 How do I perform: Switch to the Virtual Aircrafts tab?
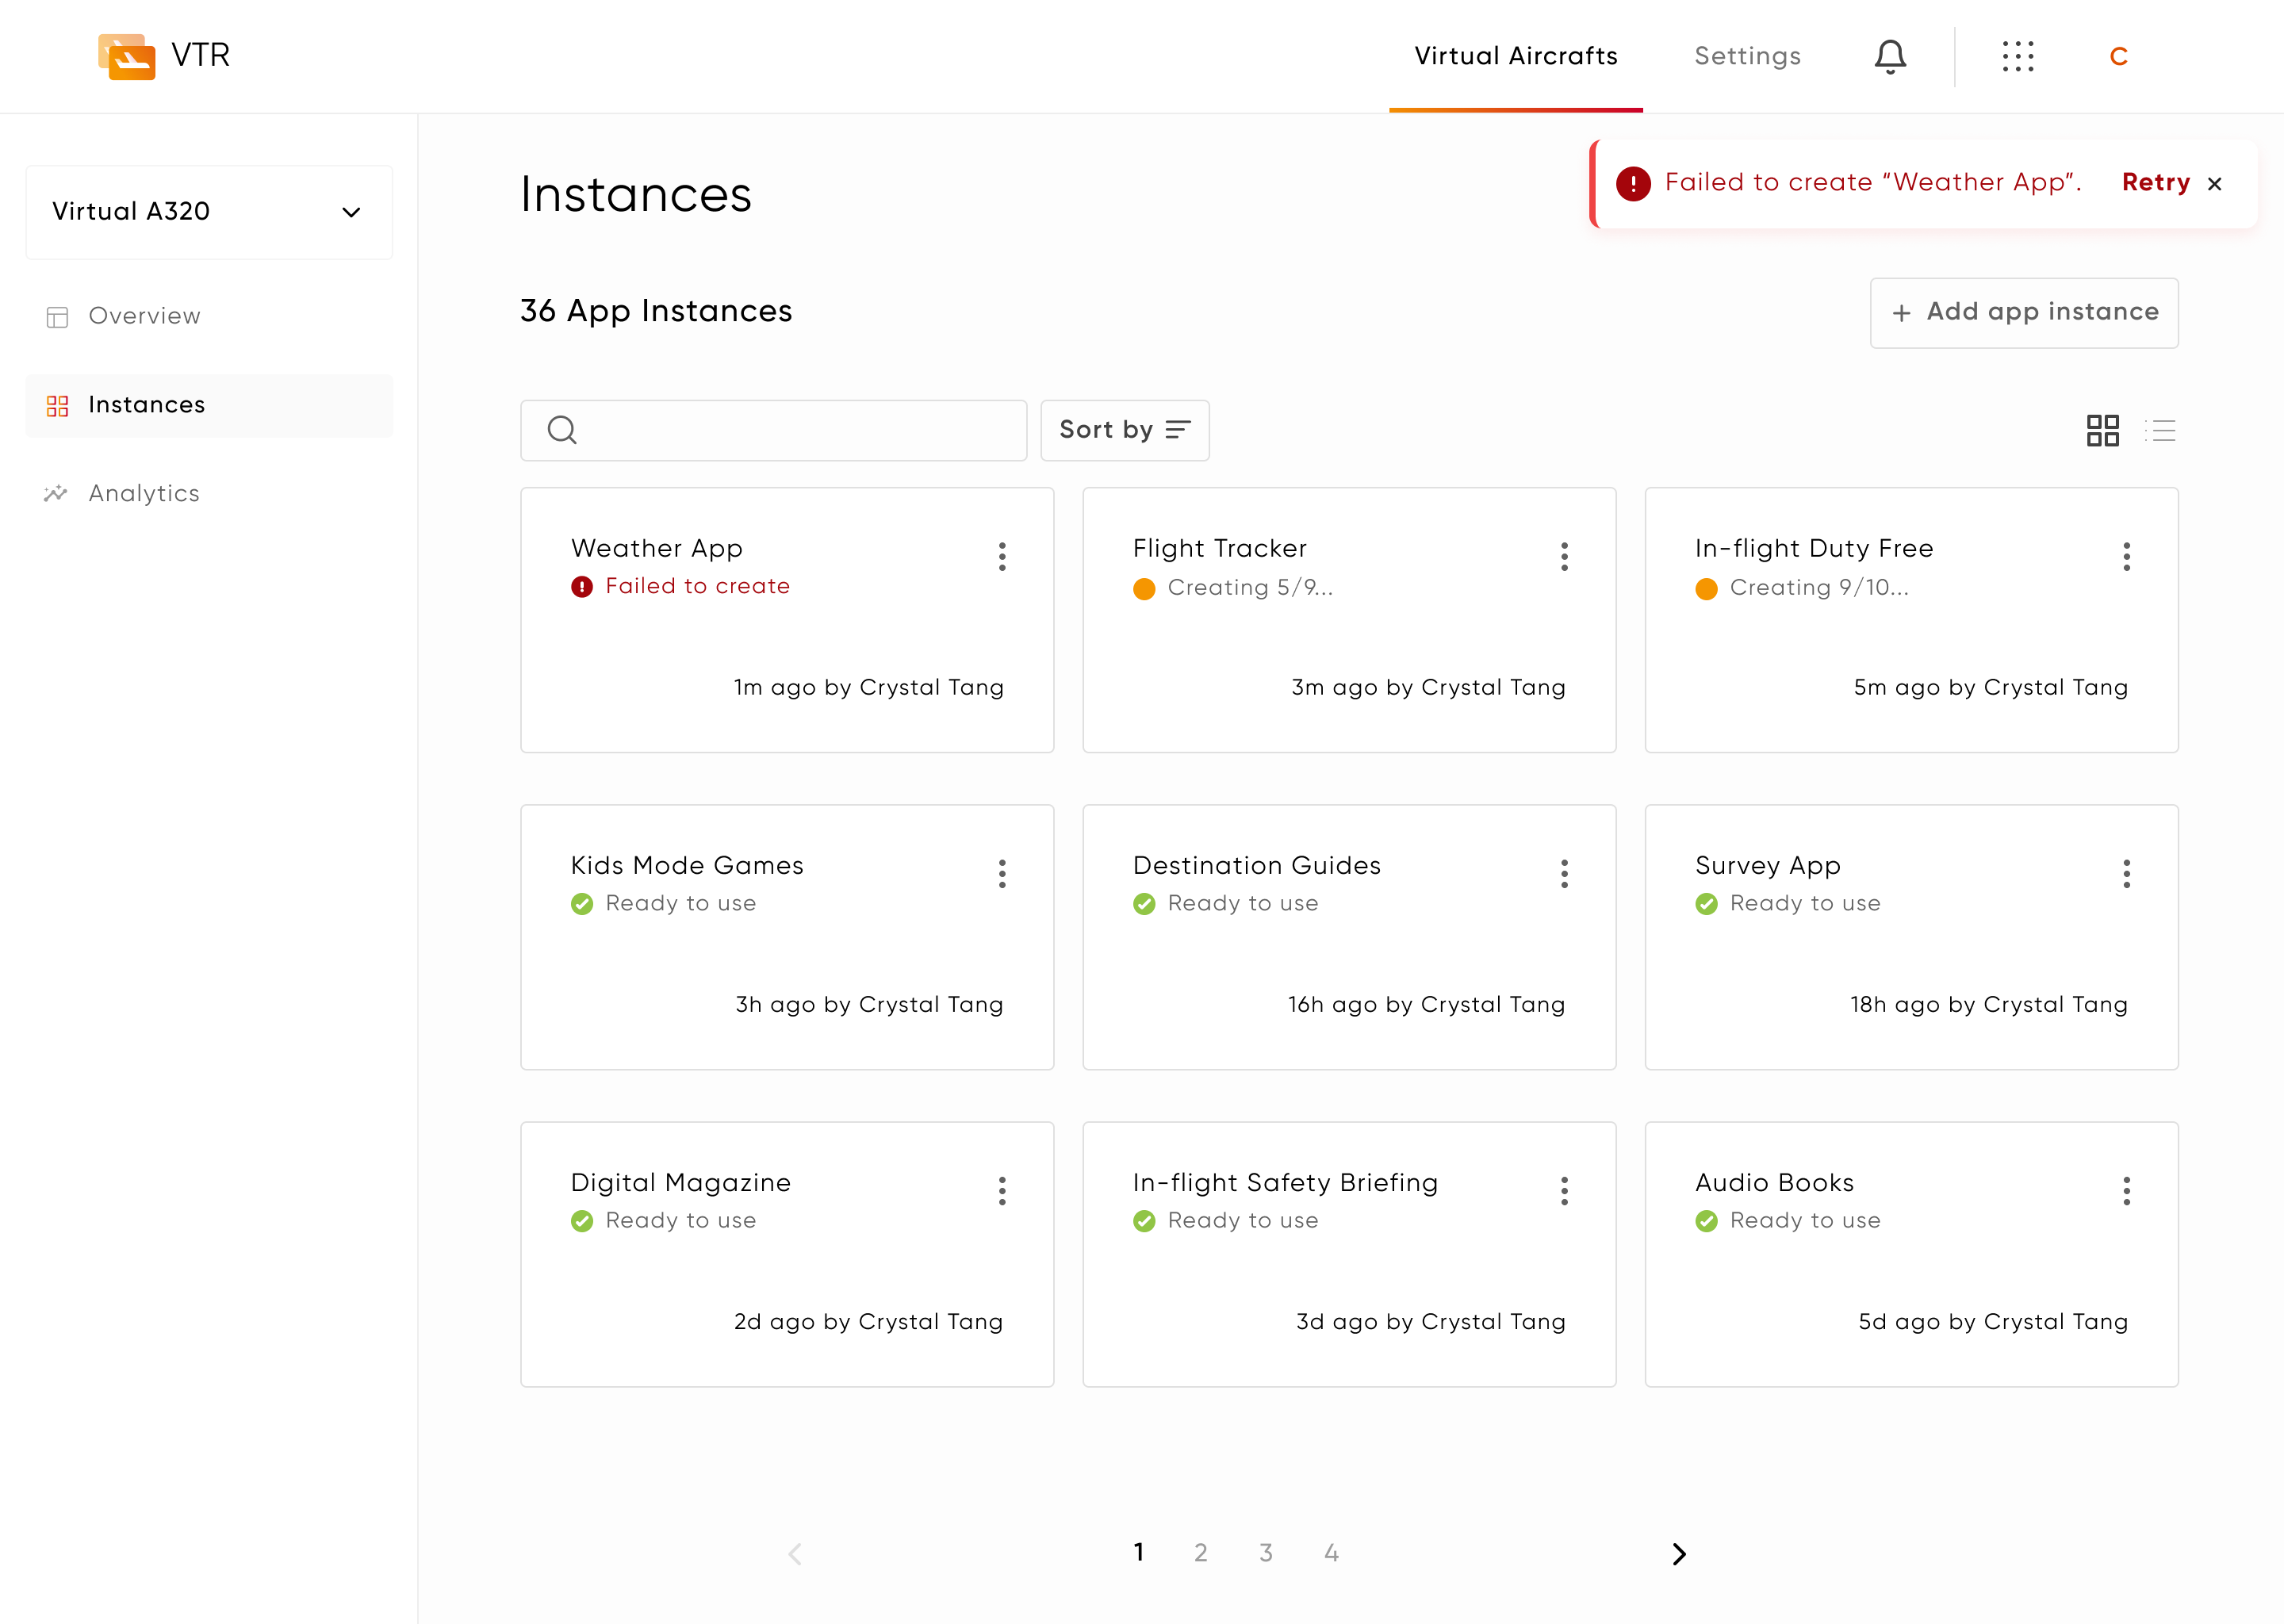click(1515, 56)
